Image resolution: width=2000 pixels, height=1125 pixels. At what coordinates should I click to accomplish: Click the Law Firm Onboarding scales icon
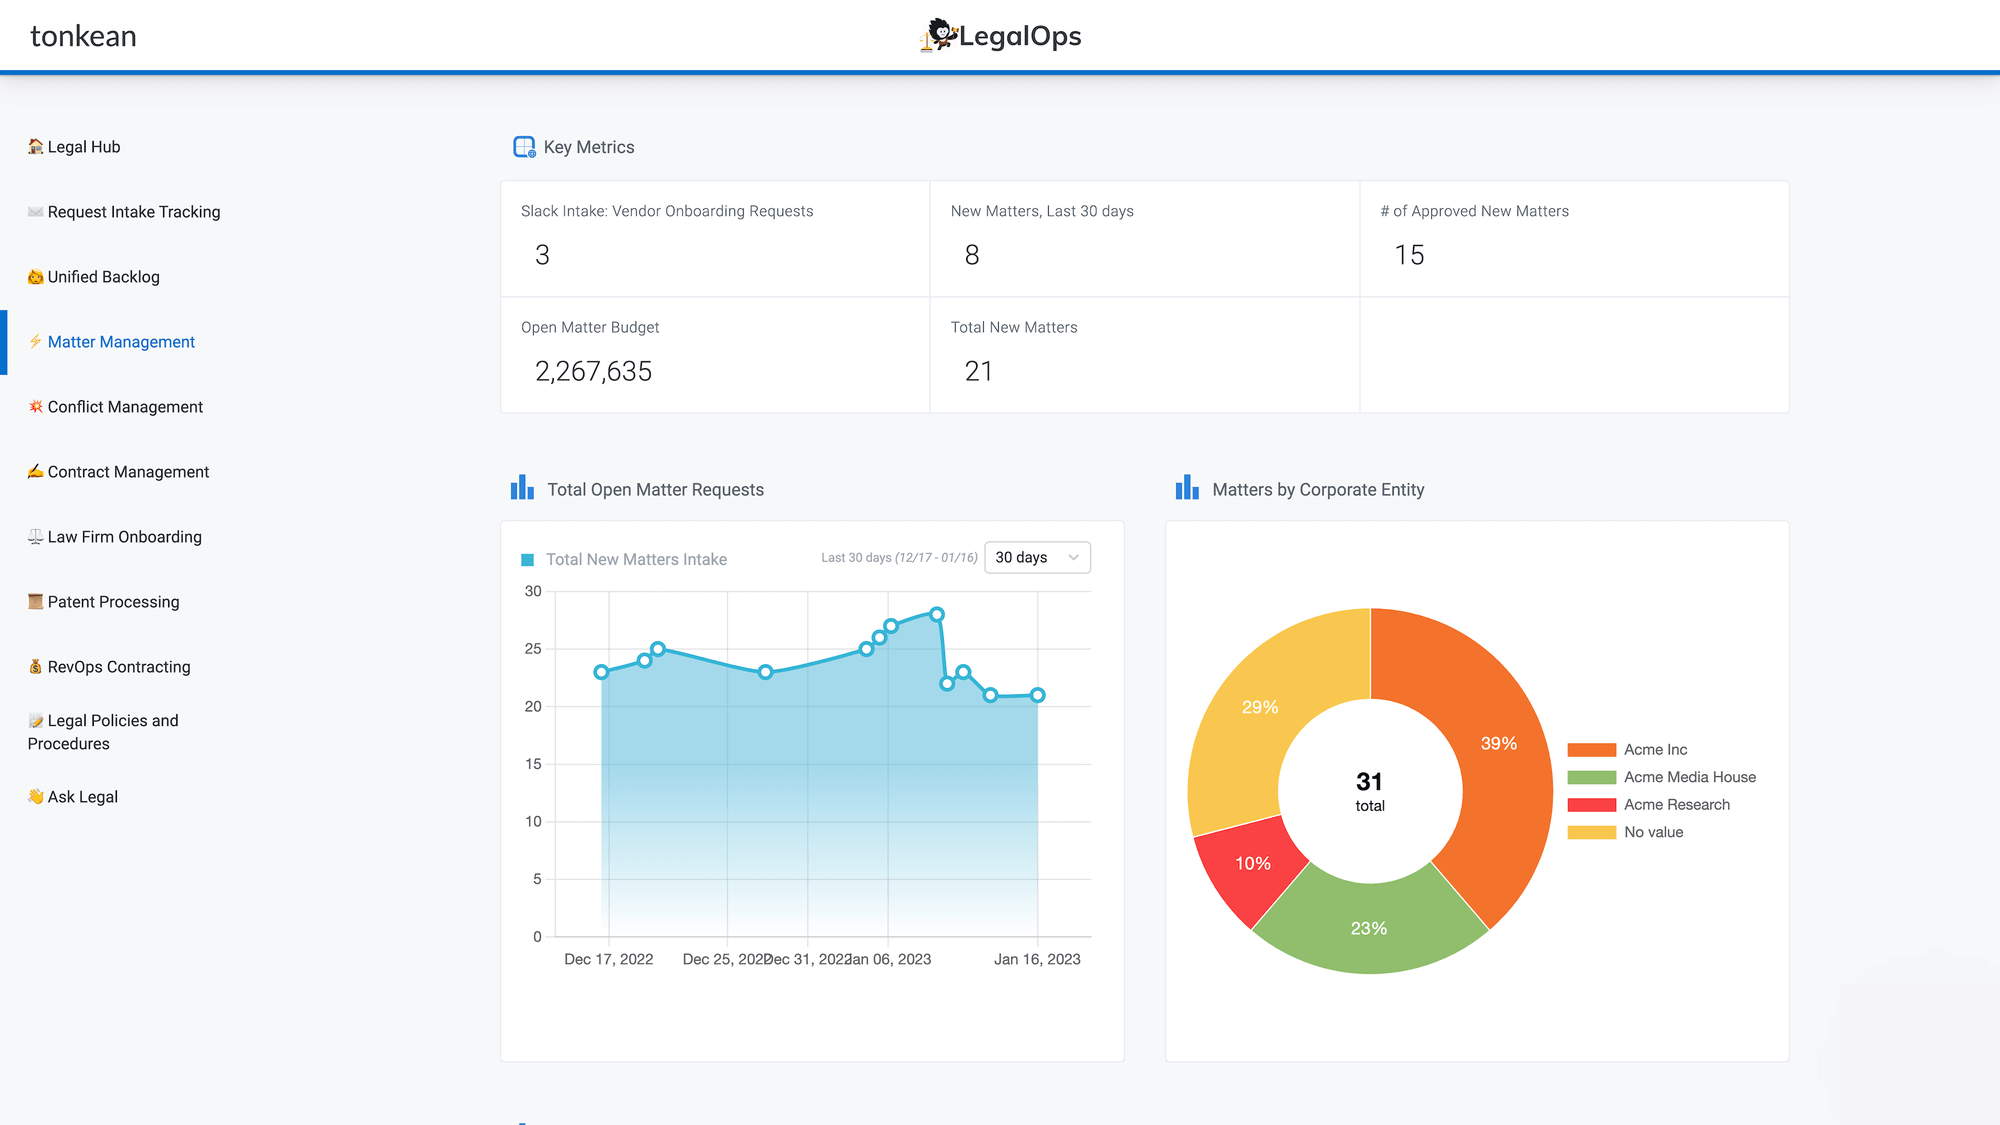(x=35, y=537)
